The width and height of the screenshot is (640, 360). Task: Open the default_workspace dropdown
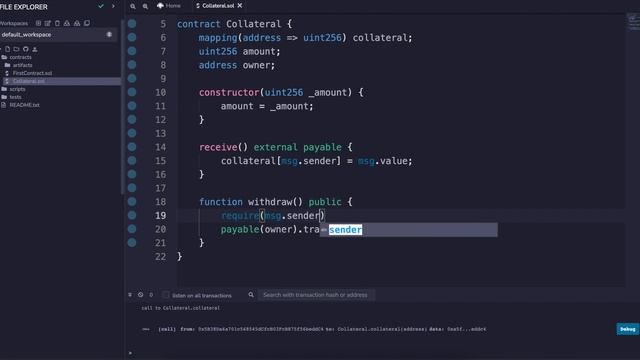point(58,35)
